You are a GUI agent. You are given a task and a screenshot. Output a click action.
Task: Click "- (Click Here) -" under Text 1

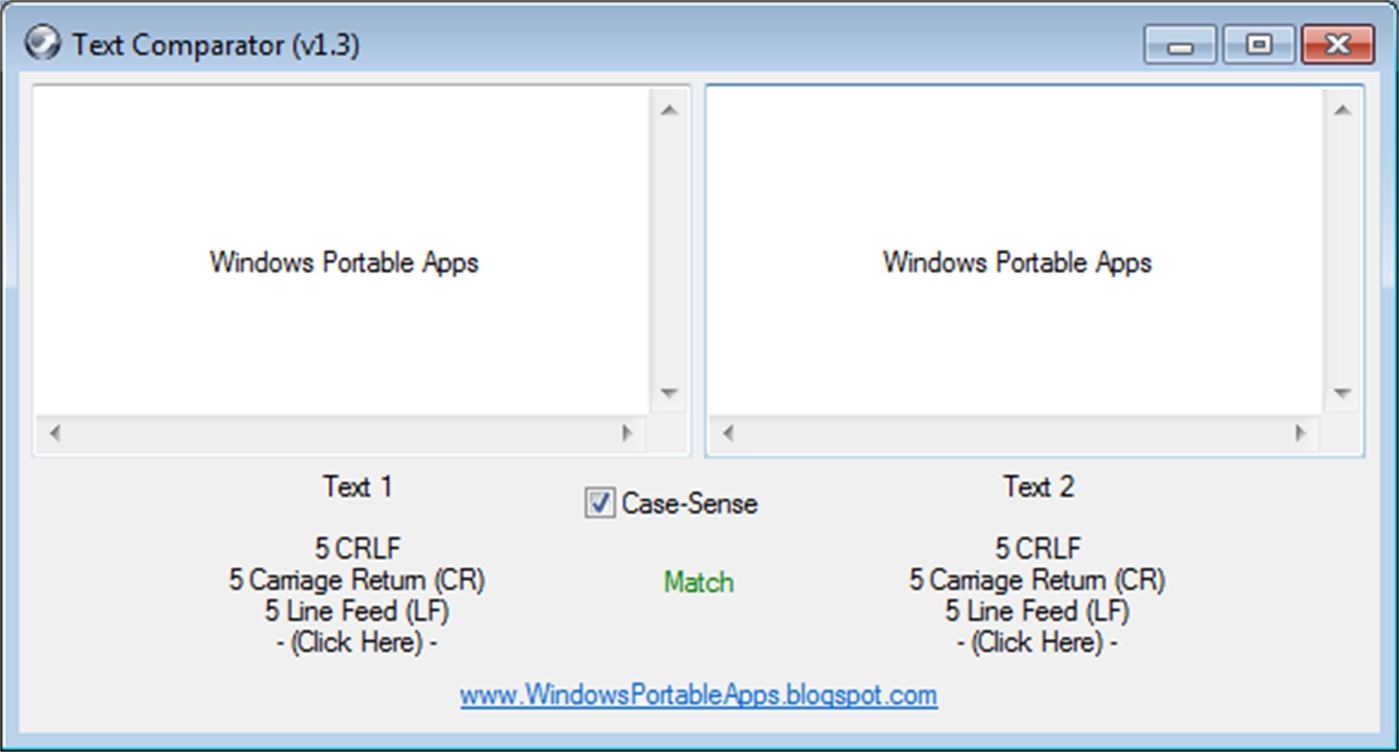pos(357,642)
